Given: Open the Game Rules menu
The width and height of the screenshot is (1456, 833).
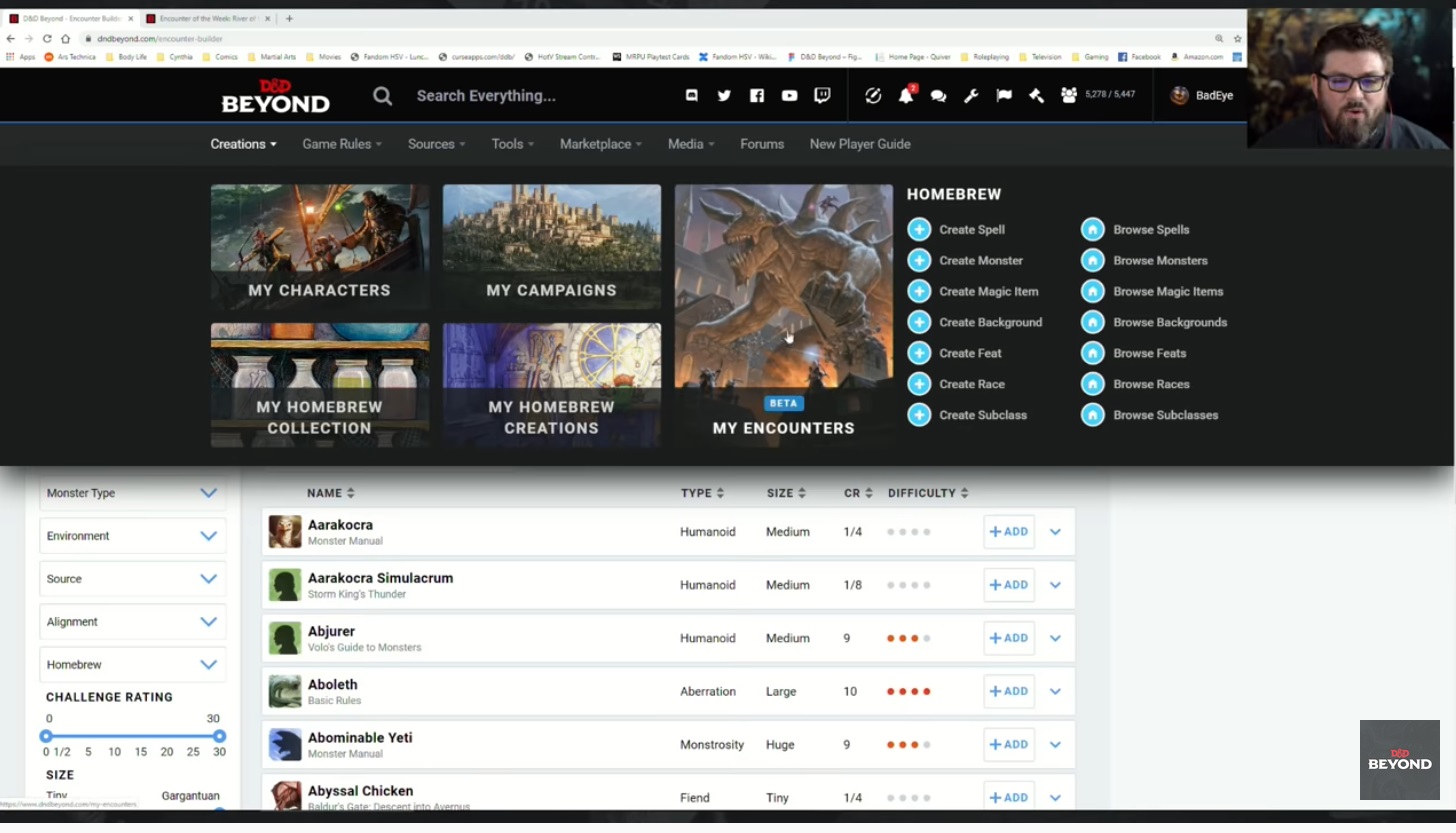Looking at the screenshot, I should point(342,144).
